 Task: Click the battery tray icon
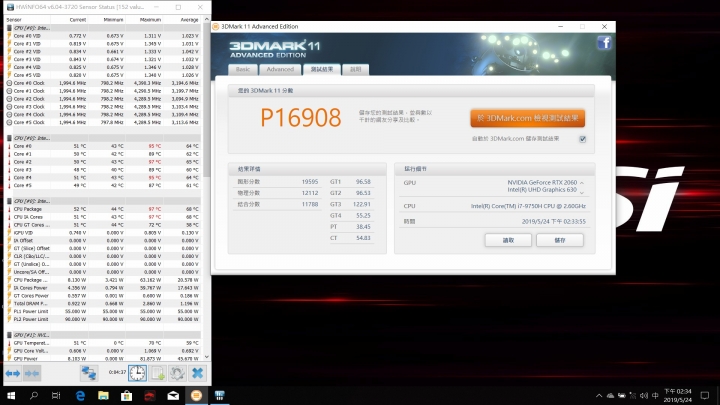click(x=621, y=396)
